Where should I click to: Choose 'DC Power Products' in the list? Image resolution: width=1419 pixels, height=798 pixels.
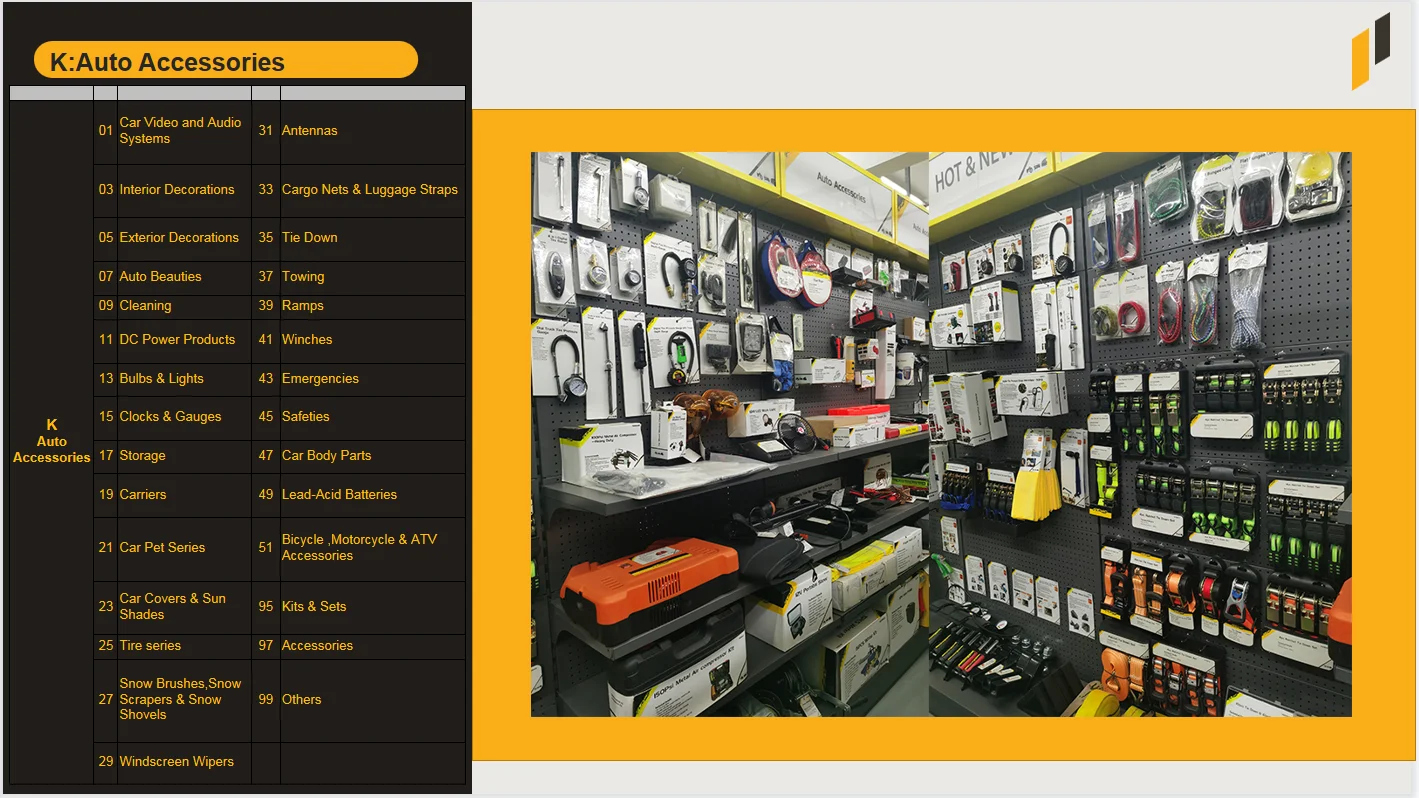point(177,340)
